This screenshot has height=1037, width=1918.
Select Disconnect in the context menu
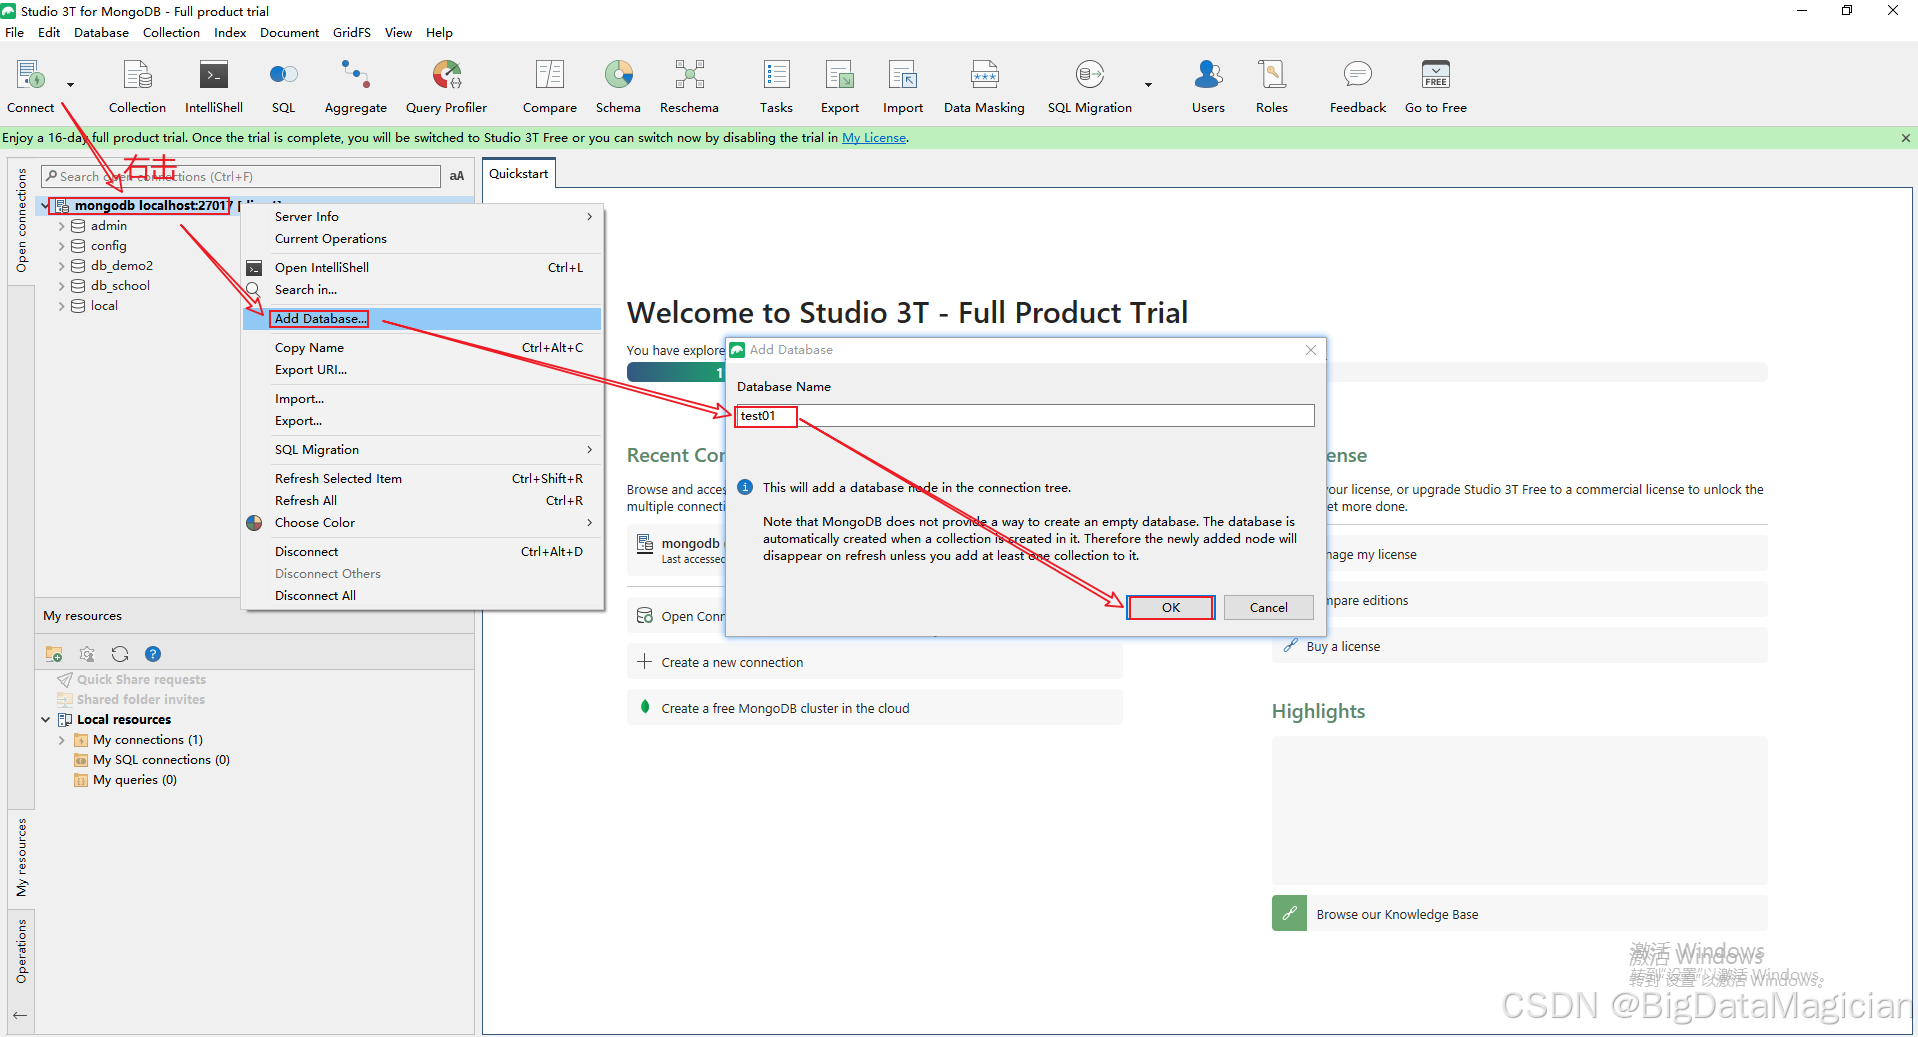coord(422,552)
